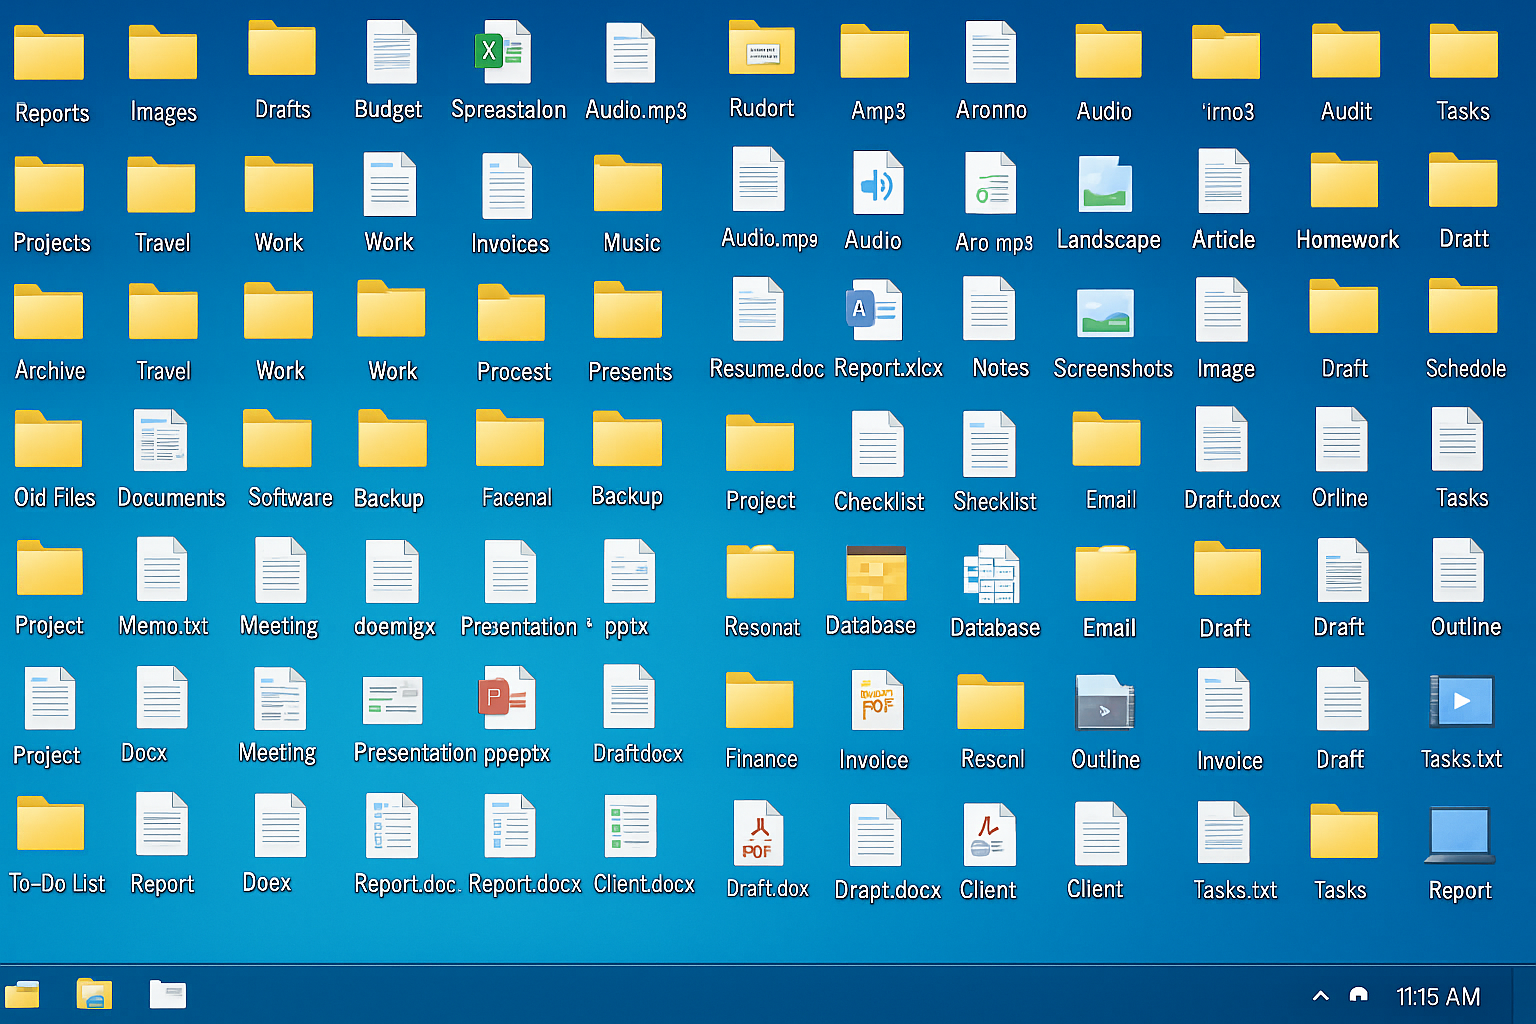Open the Draft.dox PDF file
The width and height of the screenshot is (1536, 1024).
click(759, 833)
